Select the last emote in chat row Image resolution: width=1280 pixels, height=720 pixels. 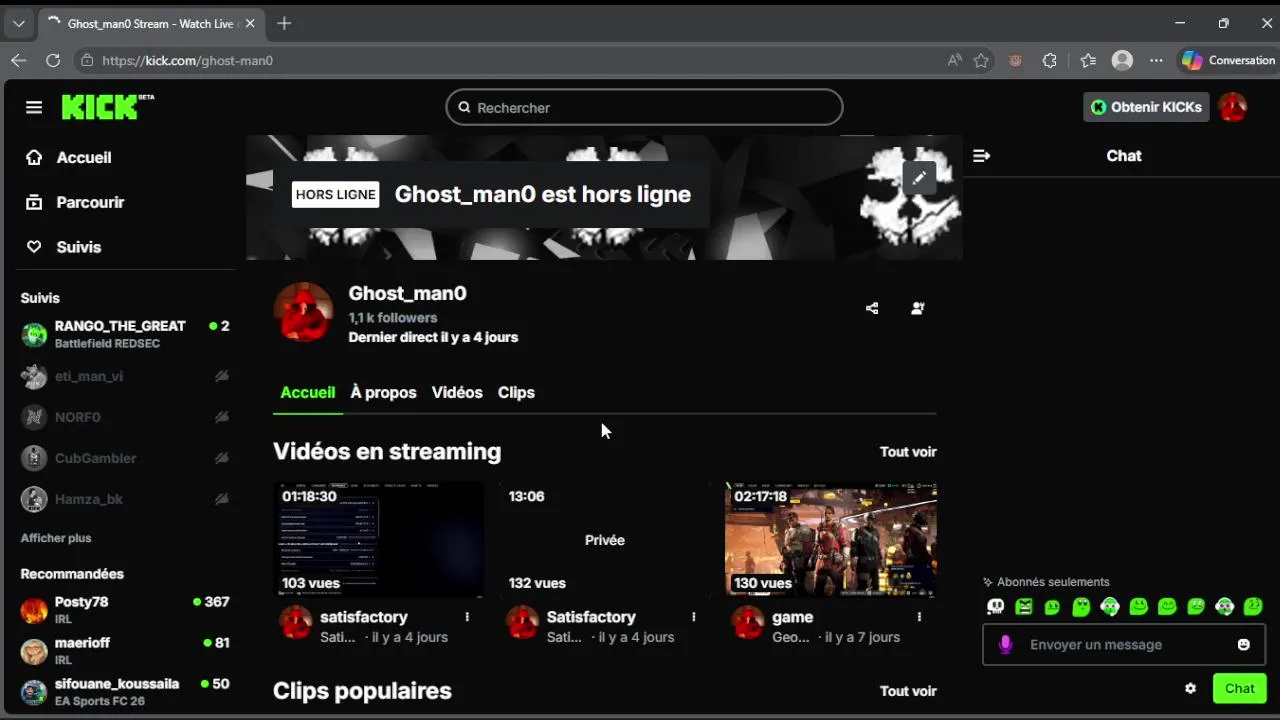tap(1253, 606)
